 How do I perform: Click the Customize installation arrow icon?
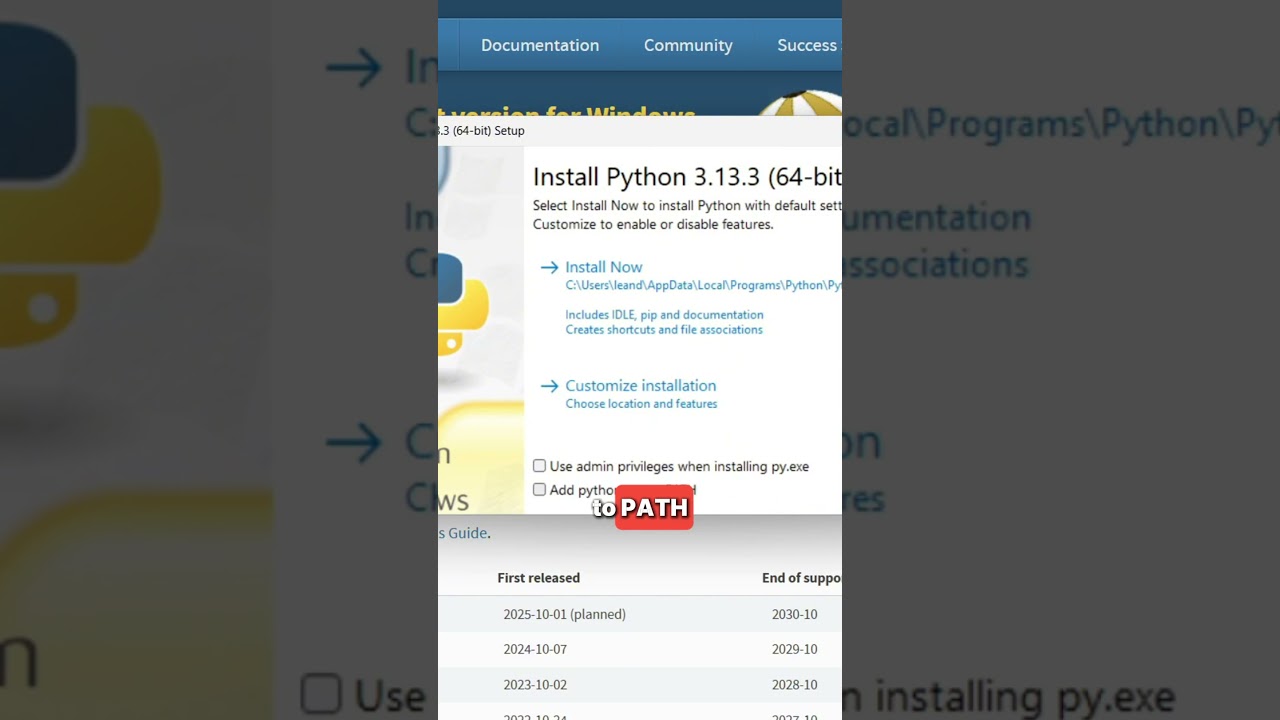(549, 385)
